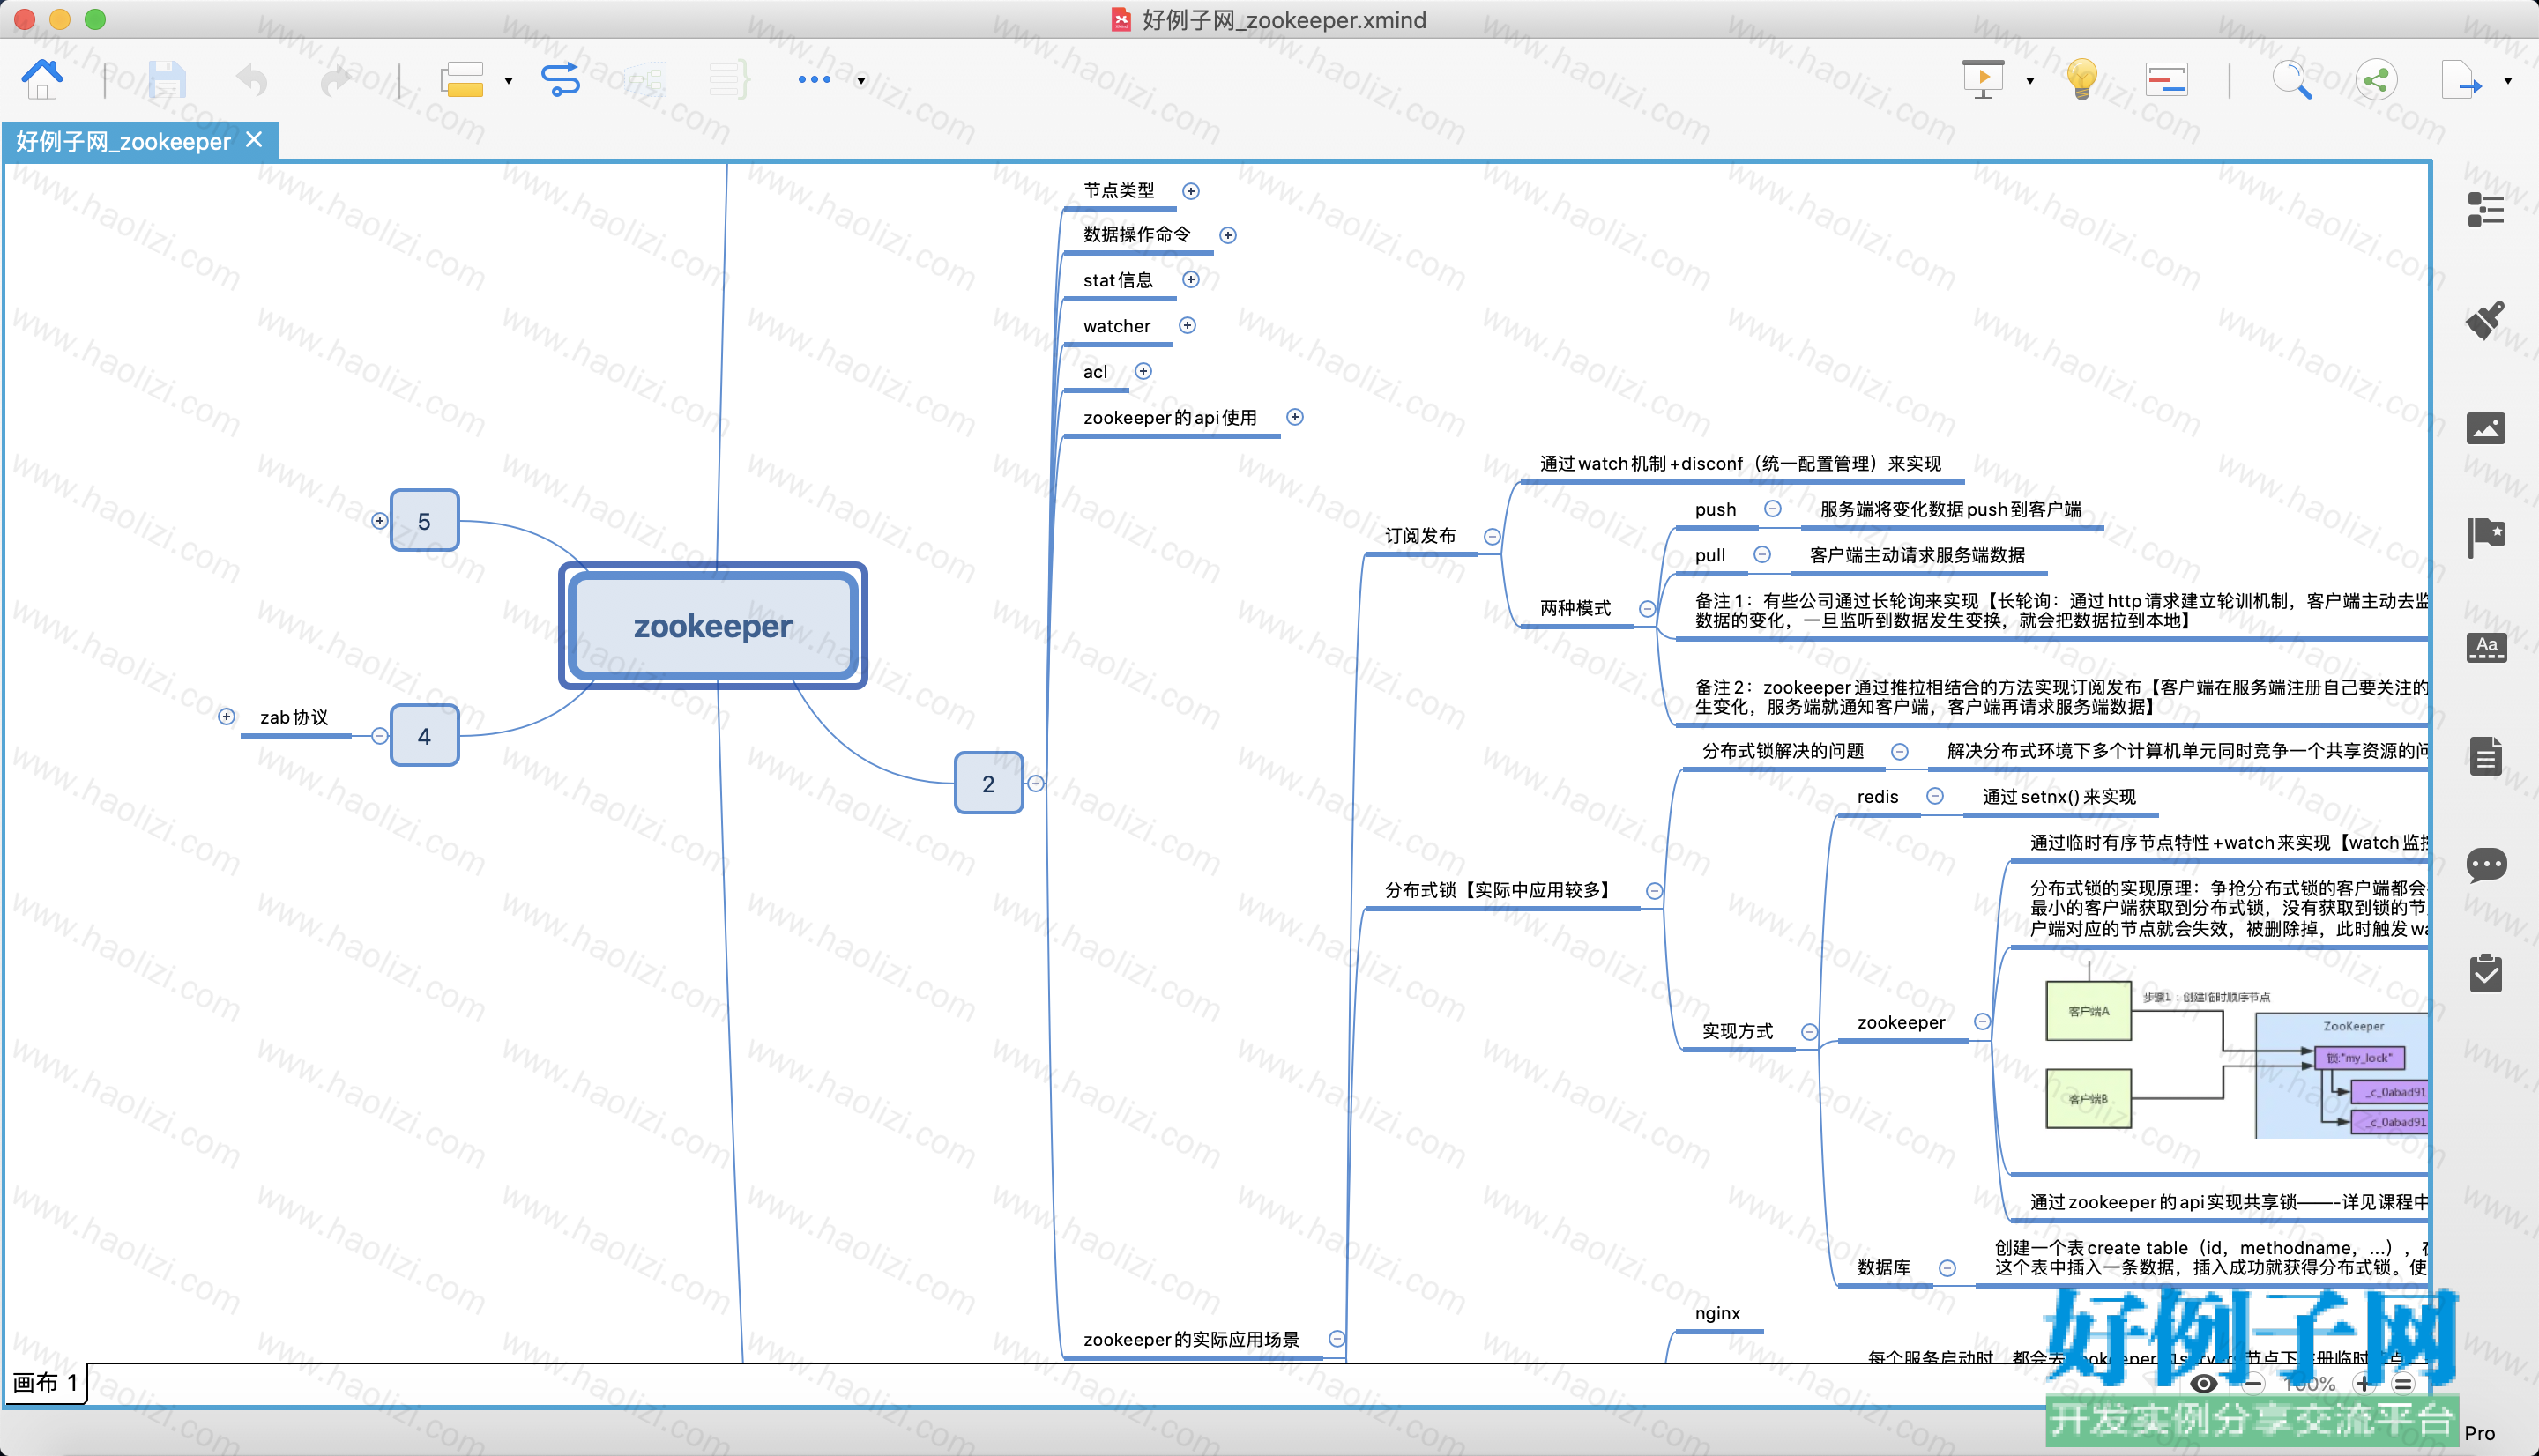The width and height of the screenshot is (2539, 1456).
Task: Select the 通过setnx()来实现 topic text
Action: 2059,797
